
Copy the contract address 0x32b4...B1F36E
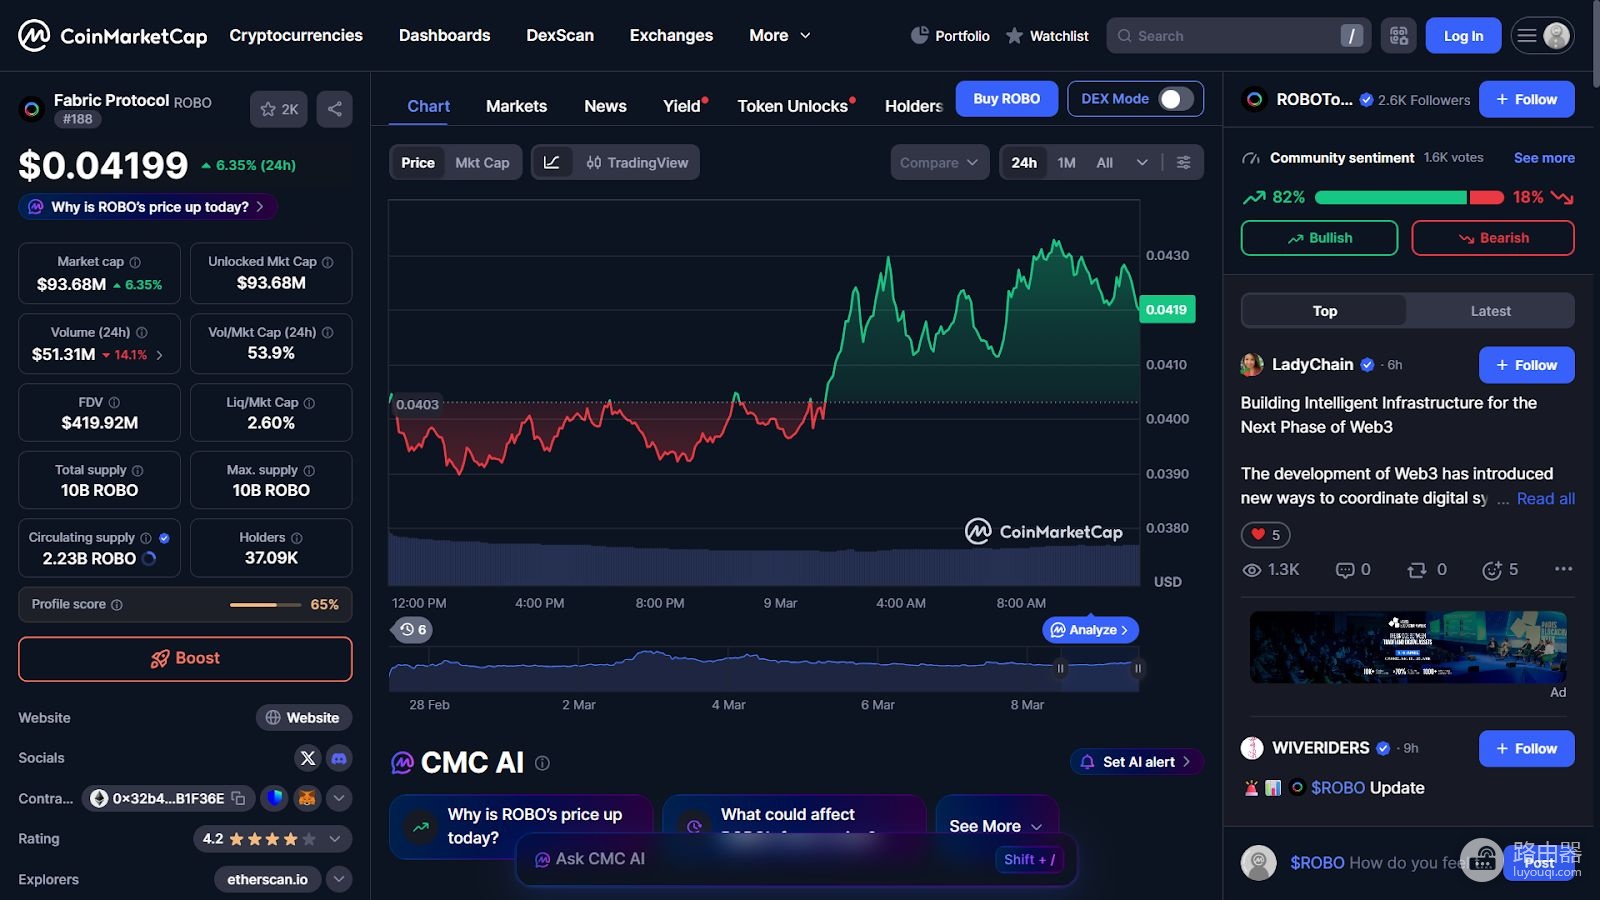click(238, 798)
